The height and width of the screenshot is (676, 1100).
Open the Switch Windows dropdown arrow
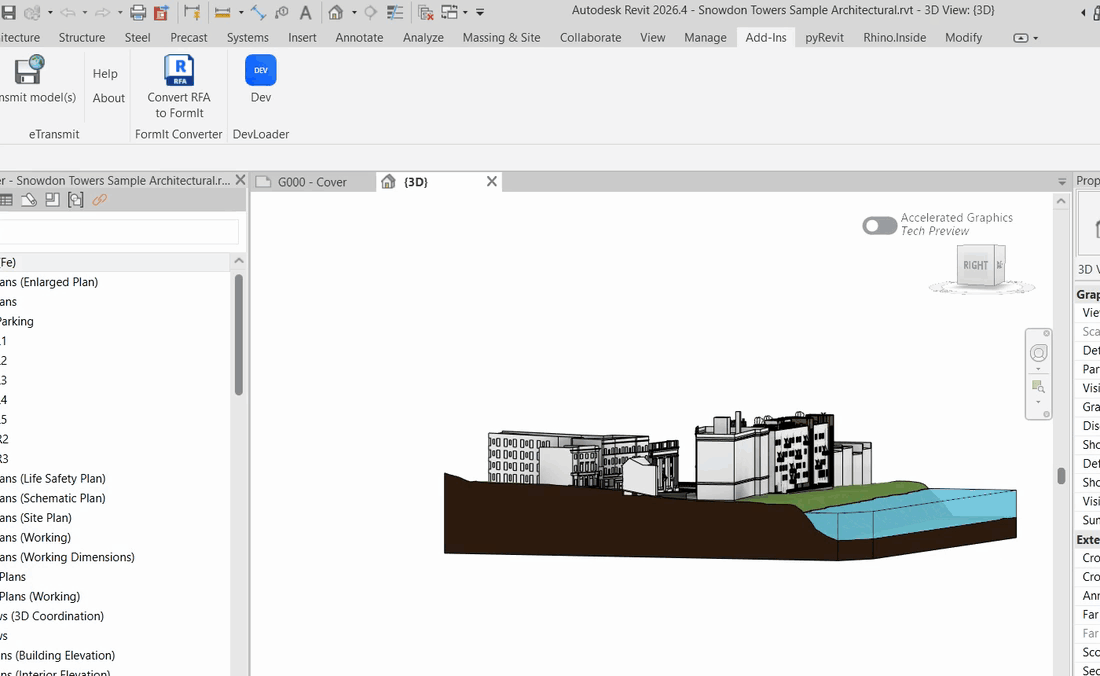pos(465,12)
